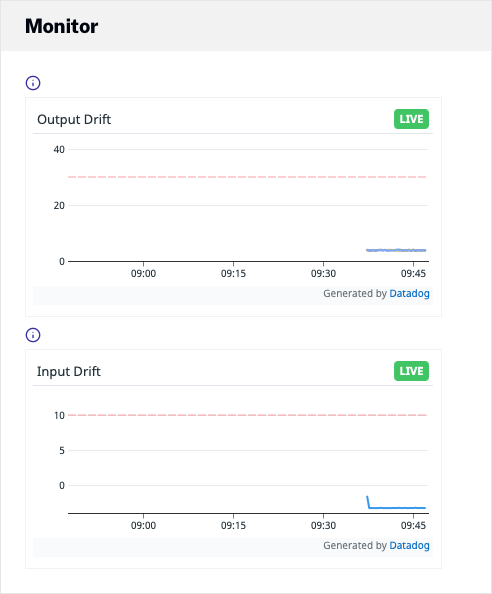Click the initial spike of the Input Drift line
This screenshot has width=492, height=594.
tap(368, 502)
